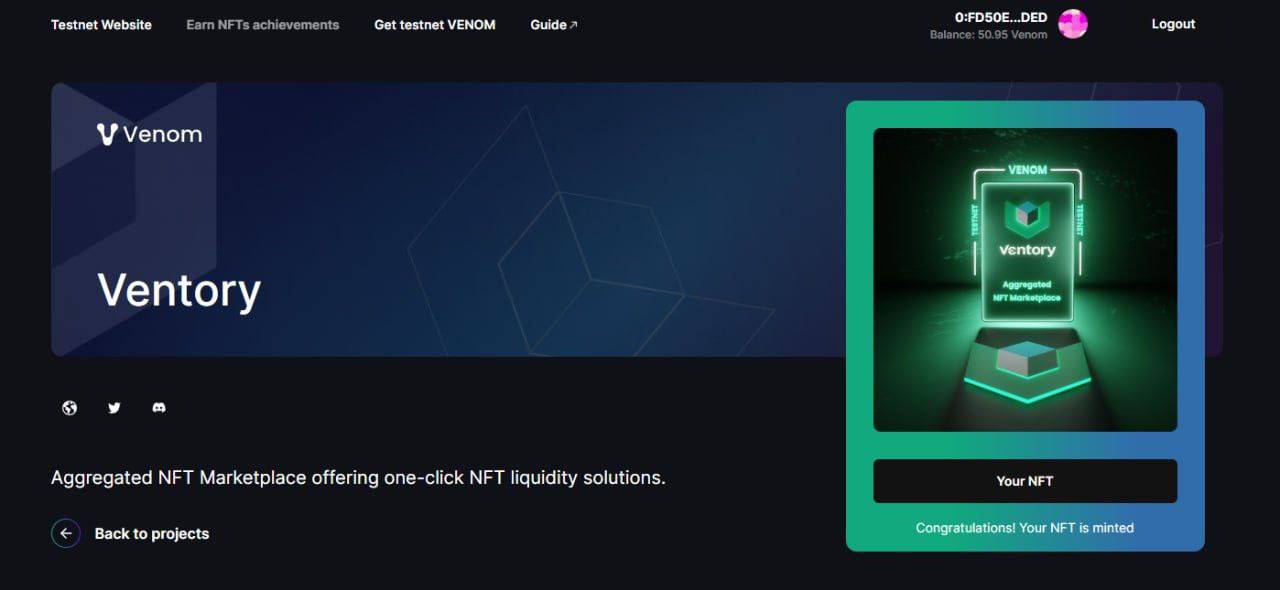This screenshot has width=1280, height=590.
Task: Click the circled back arrow icon
Action: [66, 533]
